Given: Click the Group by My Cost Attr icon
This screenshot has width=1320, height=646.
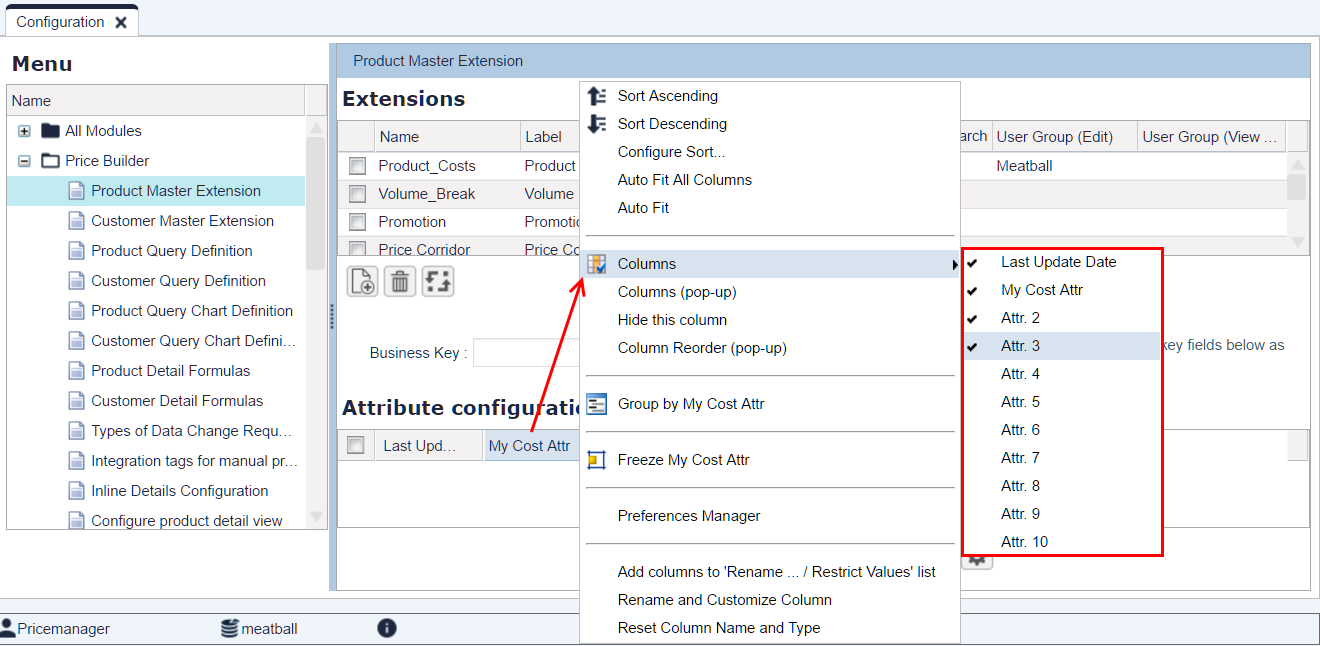Looking at the screenshot, I should (597, 404).
